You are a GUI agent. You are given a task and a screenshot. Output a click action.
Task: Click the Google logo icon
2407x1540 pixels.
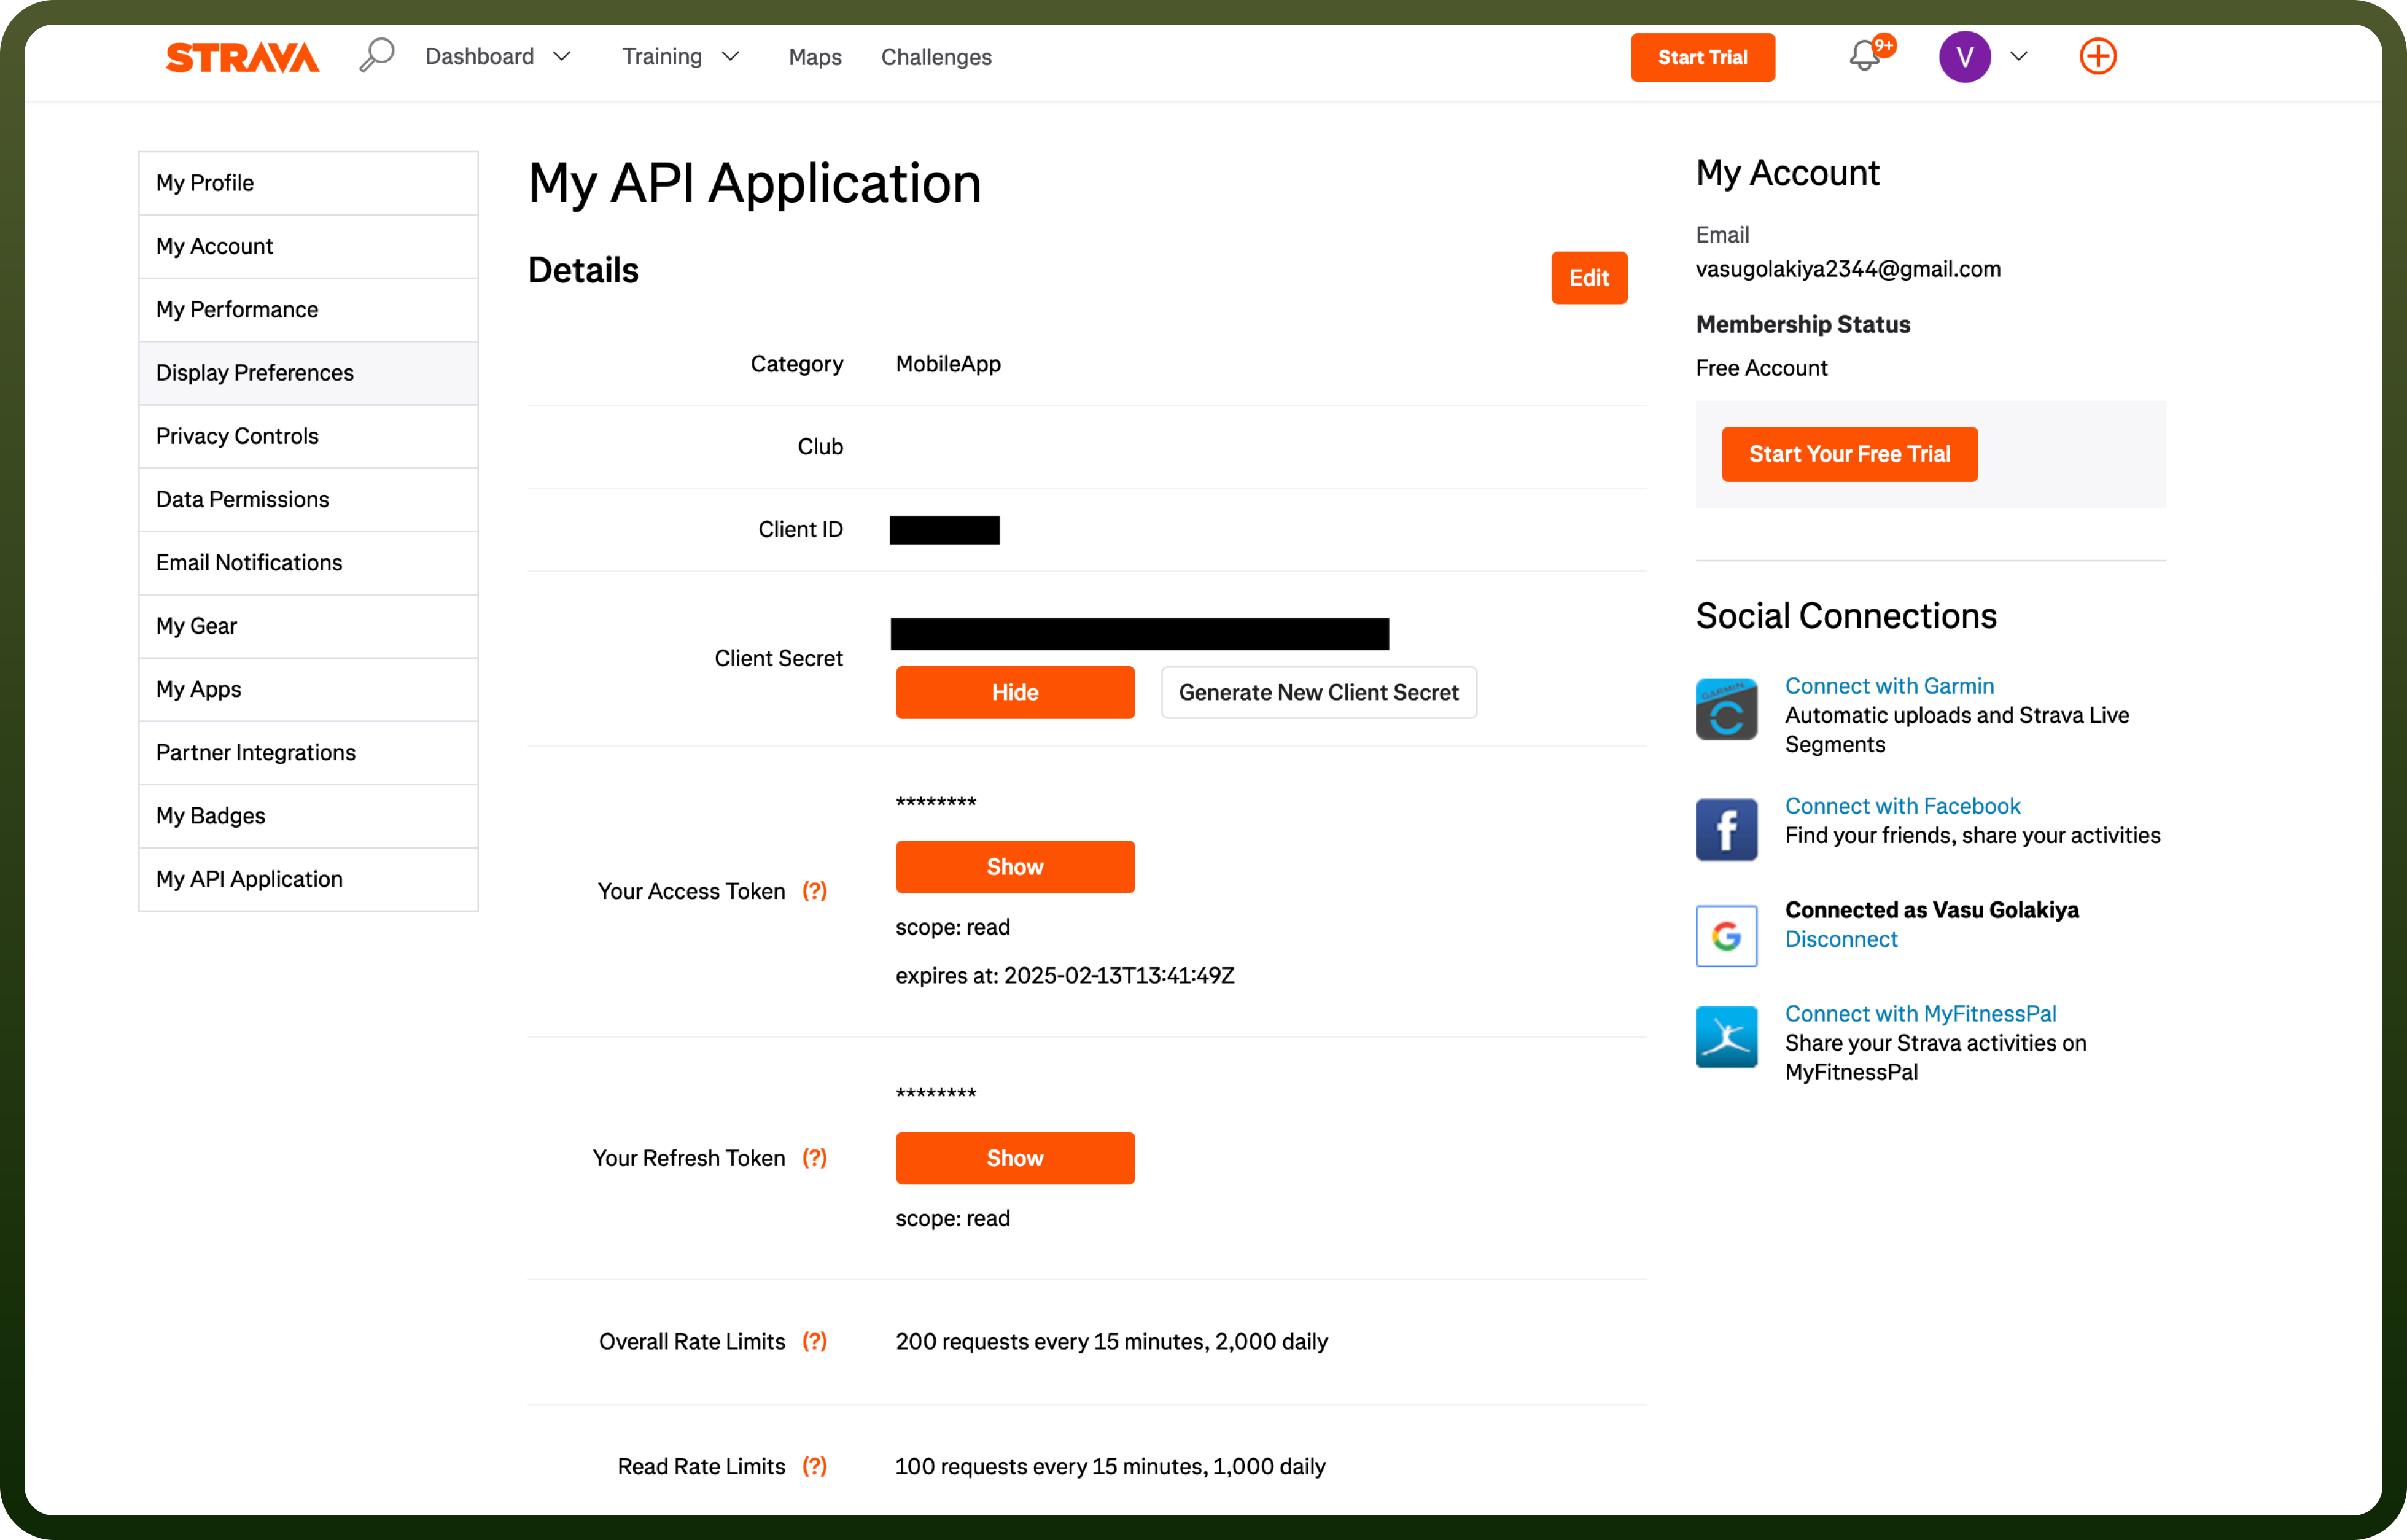1726,936
